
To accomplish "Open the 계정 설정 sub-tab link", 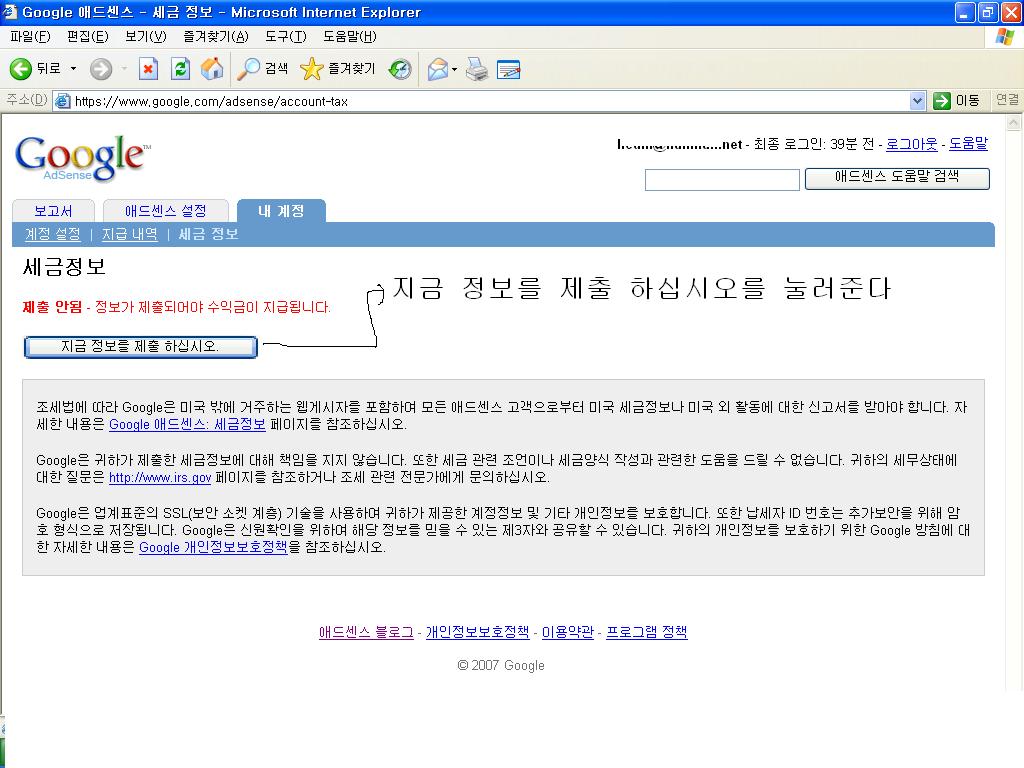I will coord(52,234).
